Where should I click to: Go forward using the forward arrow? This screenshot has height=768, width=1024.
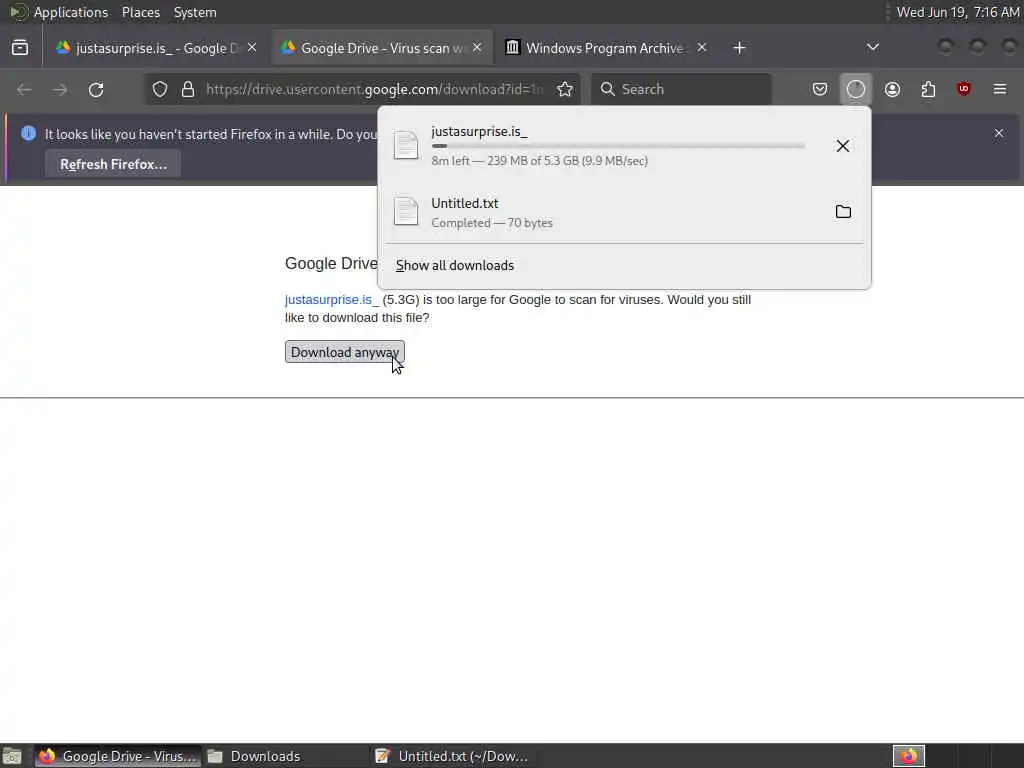(60, 89)
